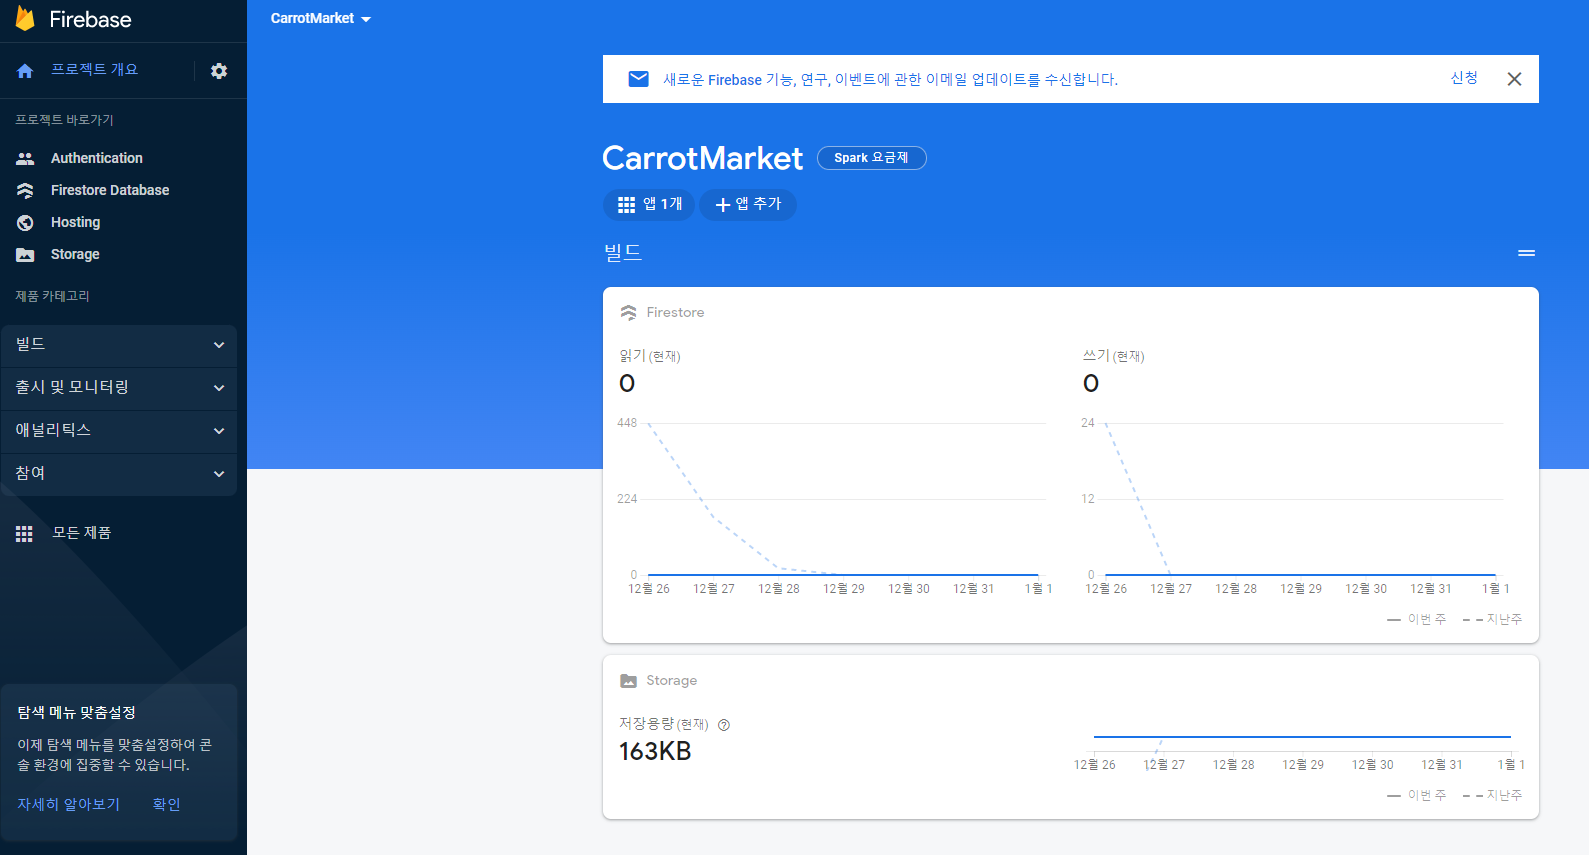The width and height of the screenshot is (1589, 855).
Task: Collapse the 빌드 section with minus icon
Action: (x=1526, y=253)
